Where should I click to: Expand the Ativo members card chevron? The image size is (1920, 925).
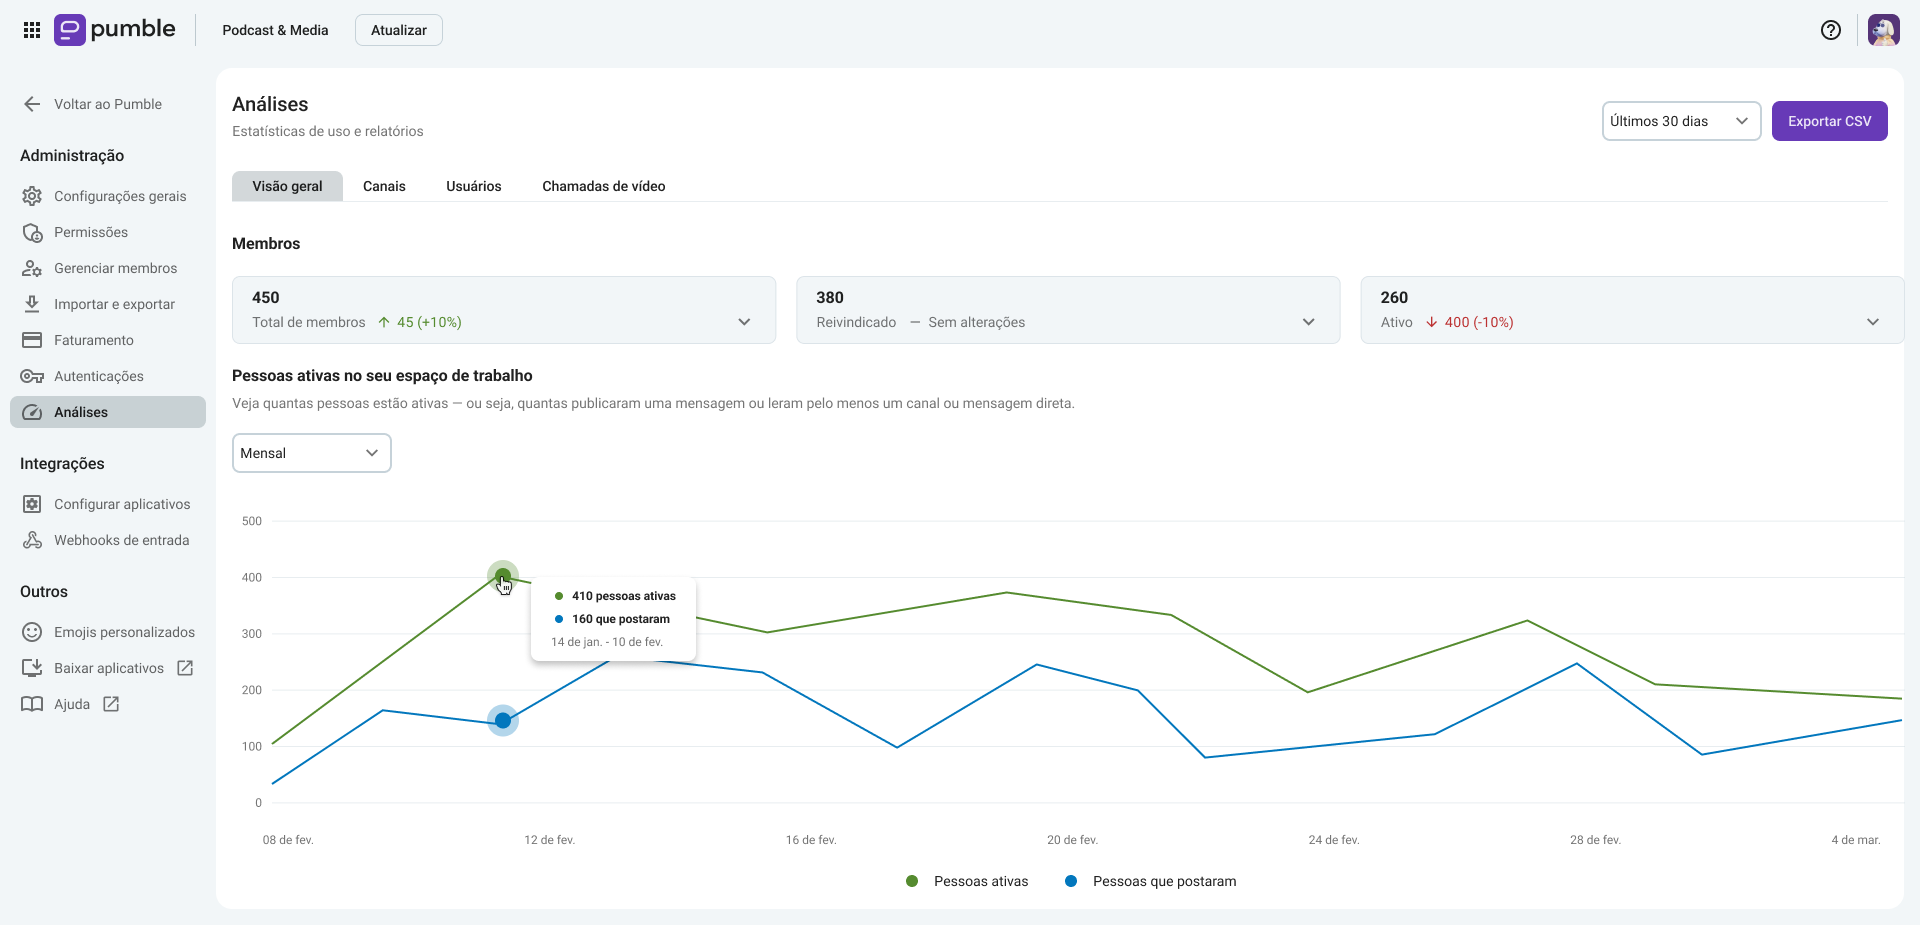tap(1872, 322)
